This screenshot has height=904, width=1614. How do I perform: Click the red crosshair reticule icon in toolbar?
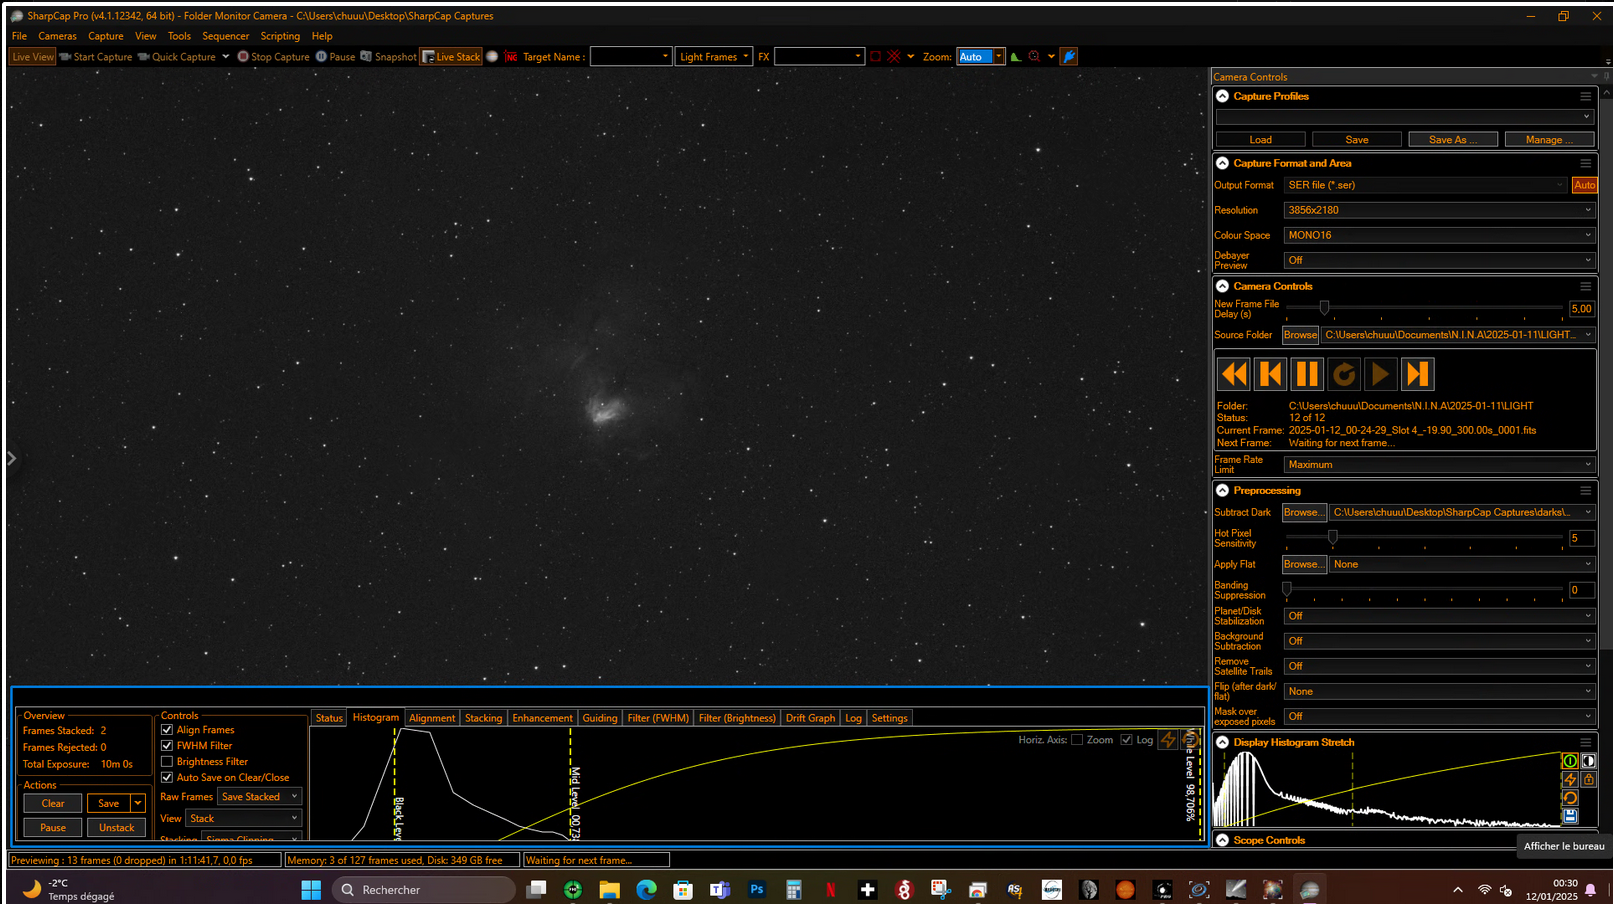tap(894, 57)
